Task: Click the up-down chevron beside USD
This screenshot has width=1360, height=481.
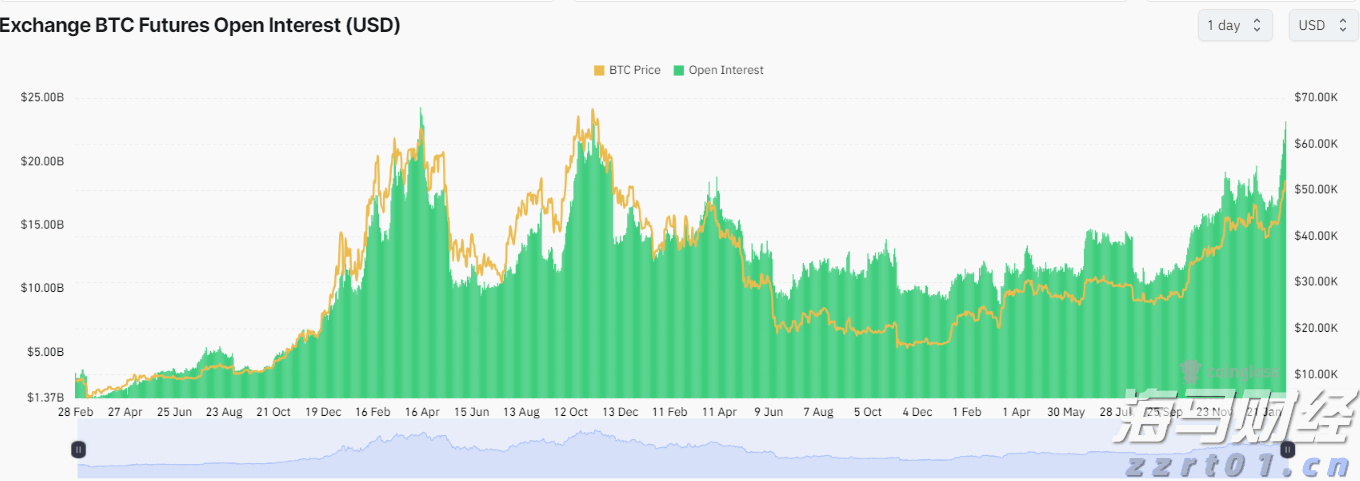Action: click(1342, 25)
